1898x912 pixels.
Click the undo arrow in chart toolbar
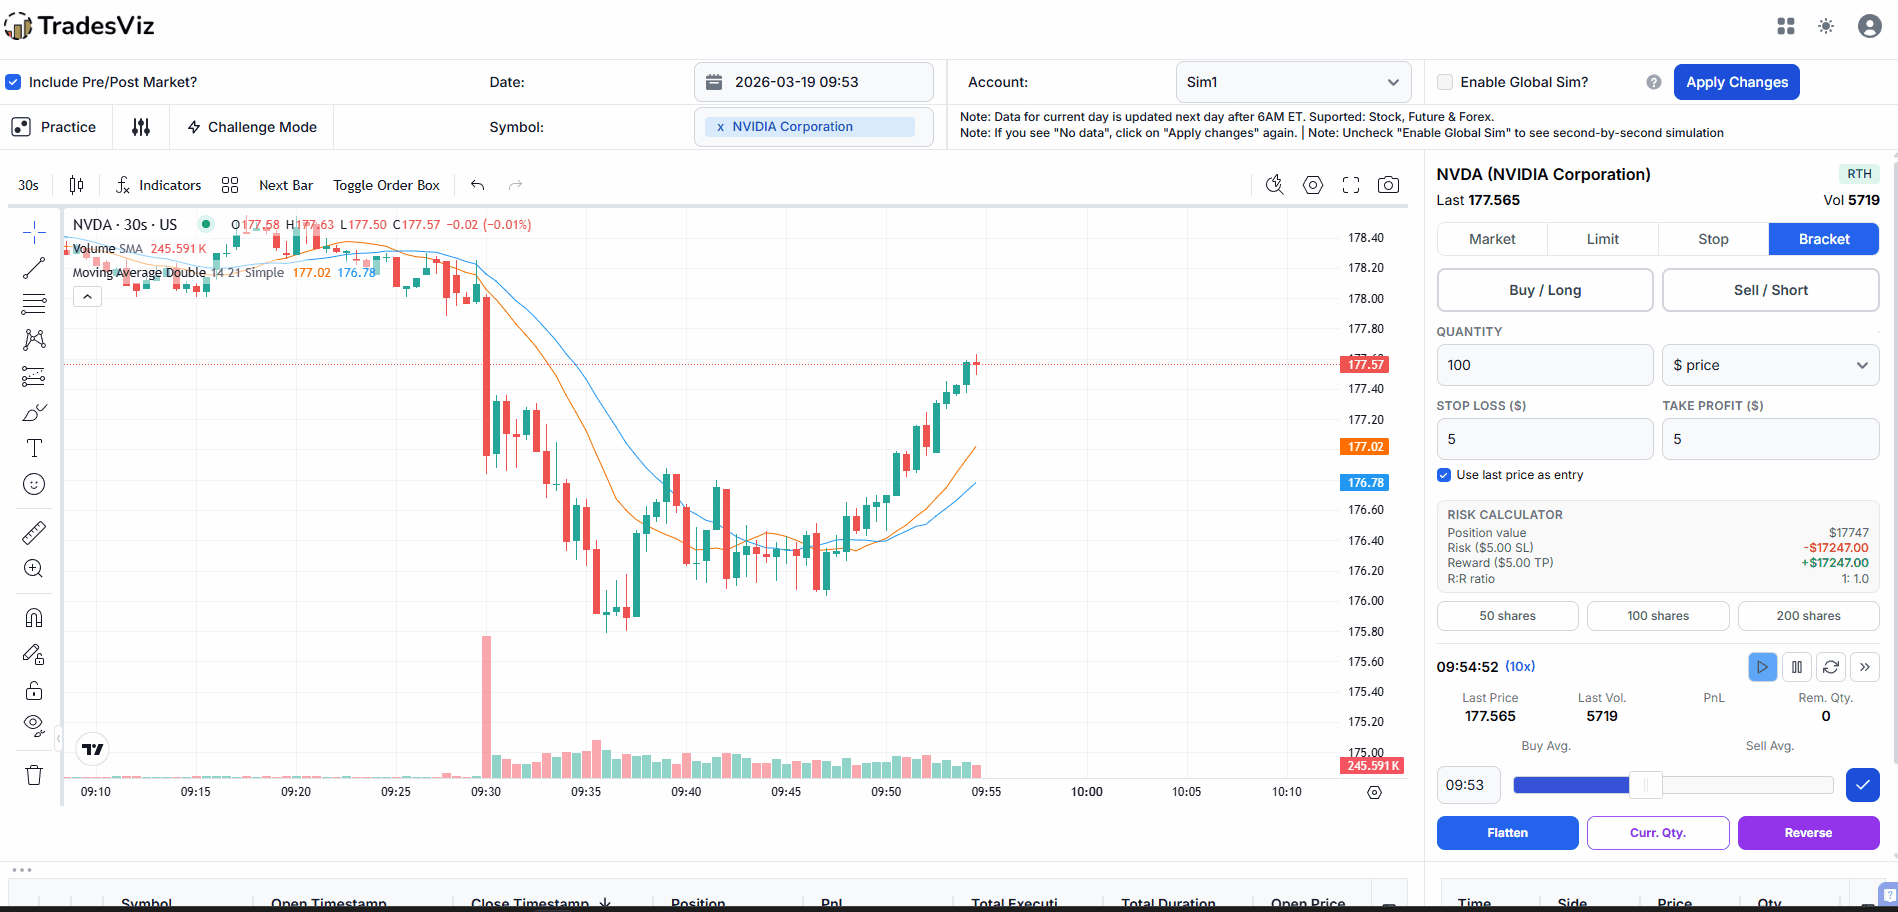(x=478, y=185)
